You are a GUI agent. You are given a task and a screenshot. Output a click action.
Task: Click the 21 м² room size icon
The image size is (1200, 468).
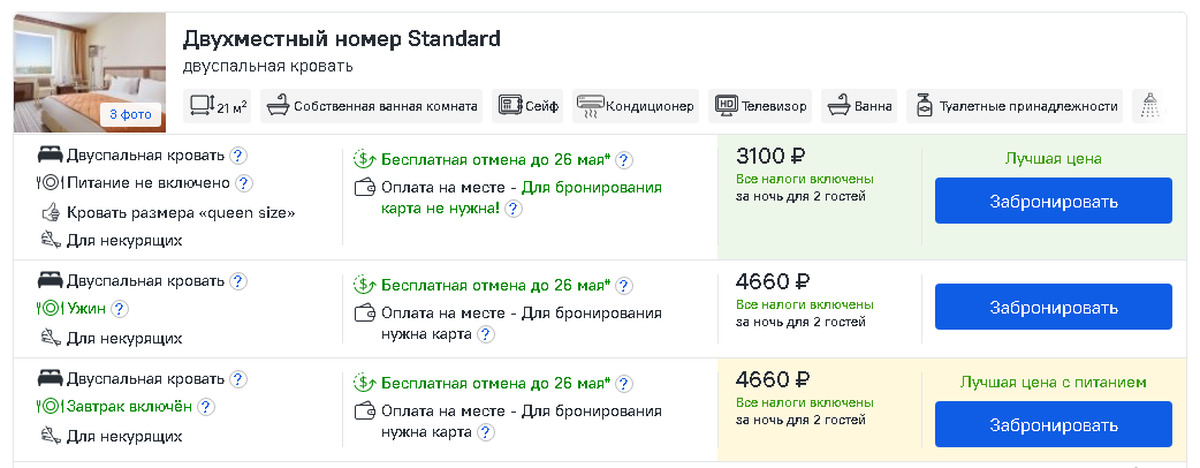(202, 106)
